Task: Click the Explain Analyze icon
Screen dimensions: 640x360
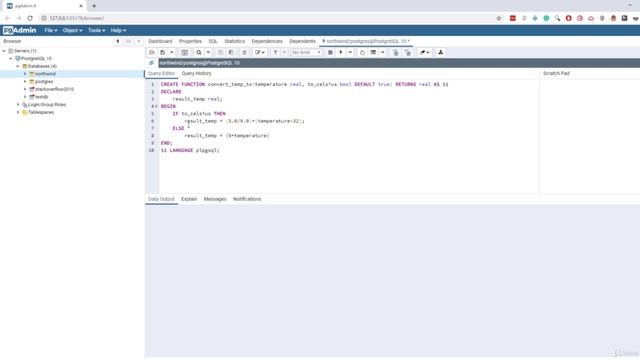Action: point(373,53)
